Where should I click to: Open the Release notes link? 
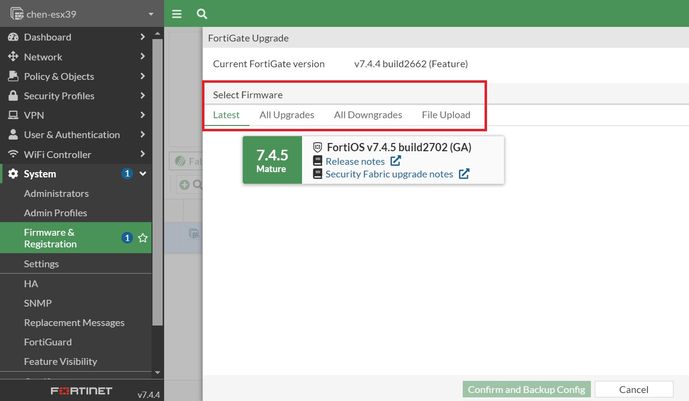click(355, 161)
